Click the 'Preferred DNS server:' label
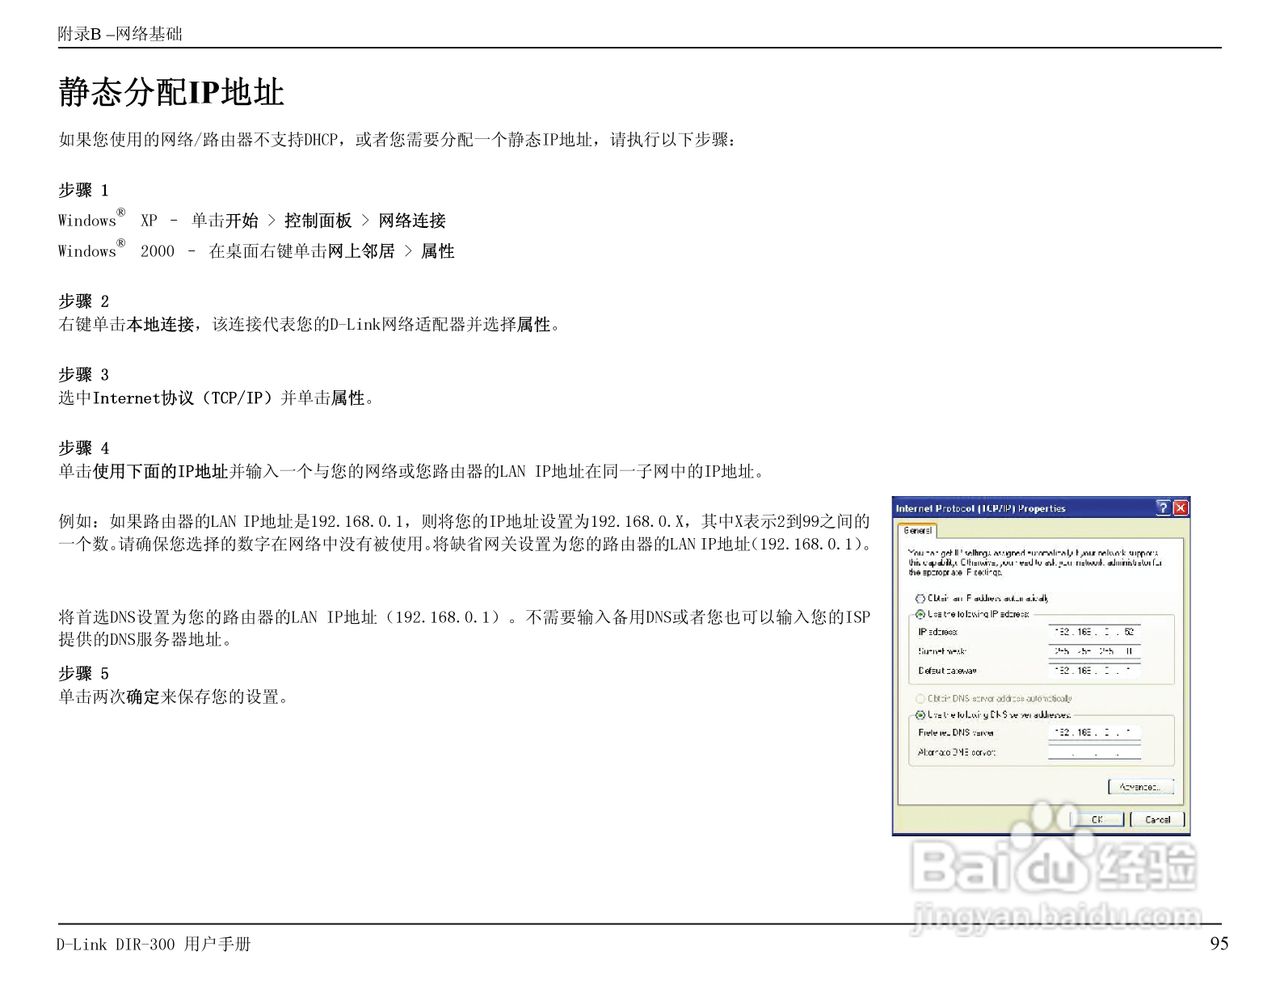The width and height of the screenshot is (1280, 989). pyautogui.click(x=956, y=733)
